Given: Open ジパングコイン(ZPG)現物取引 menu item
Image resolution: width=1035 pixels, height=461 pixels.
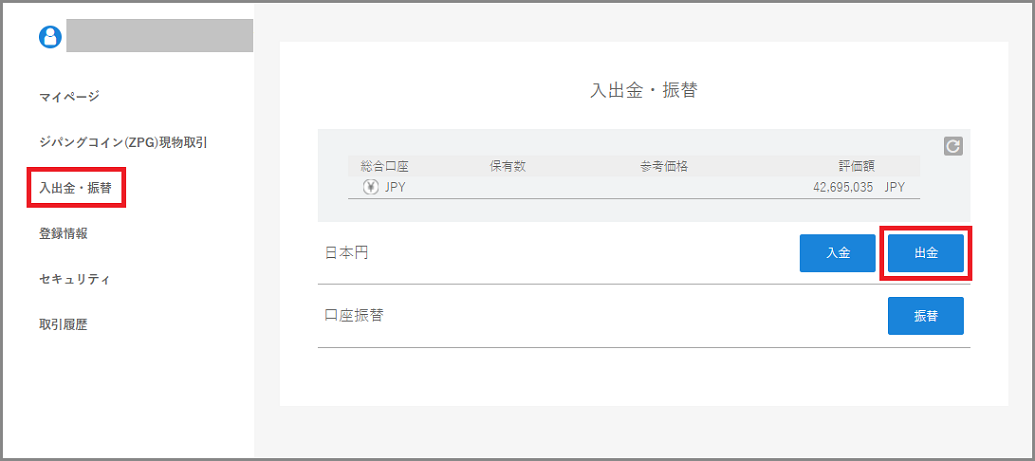Looking at the screenshot, I should (123, 142).
